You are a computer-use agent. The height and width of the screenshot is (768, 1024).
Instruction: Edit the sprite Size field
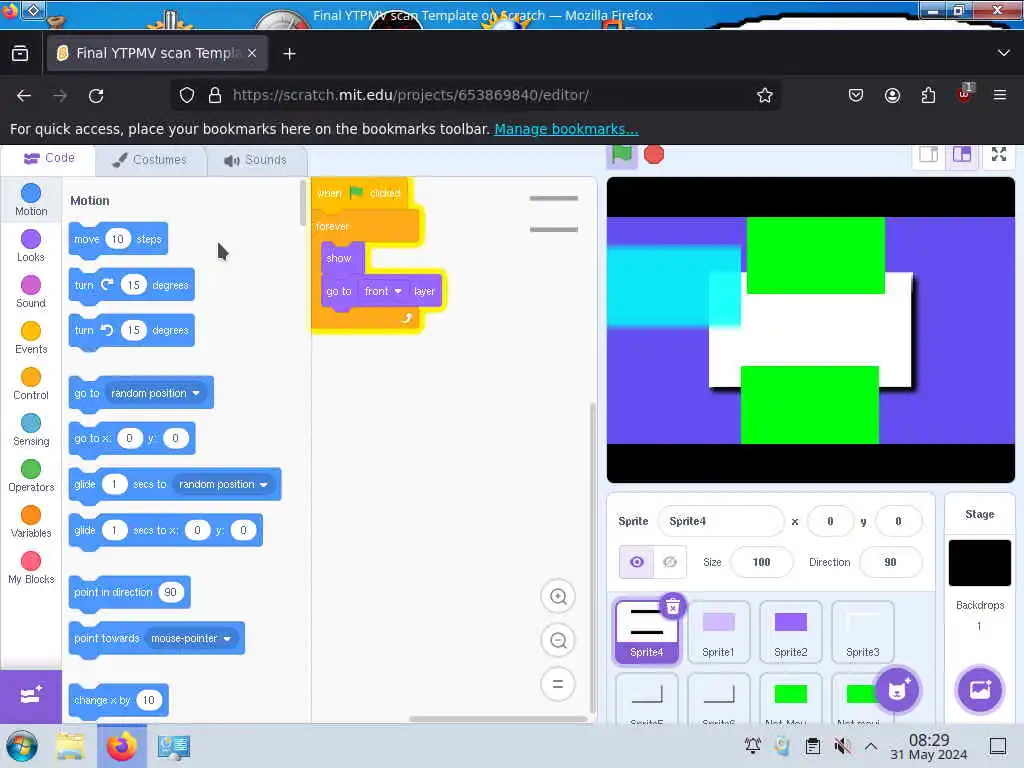point(761,562)
